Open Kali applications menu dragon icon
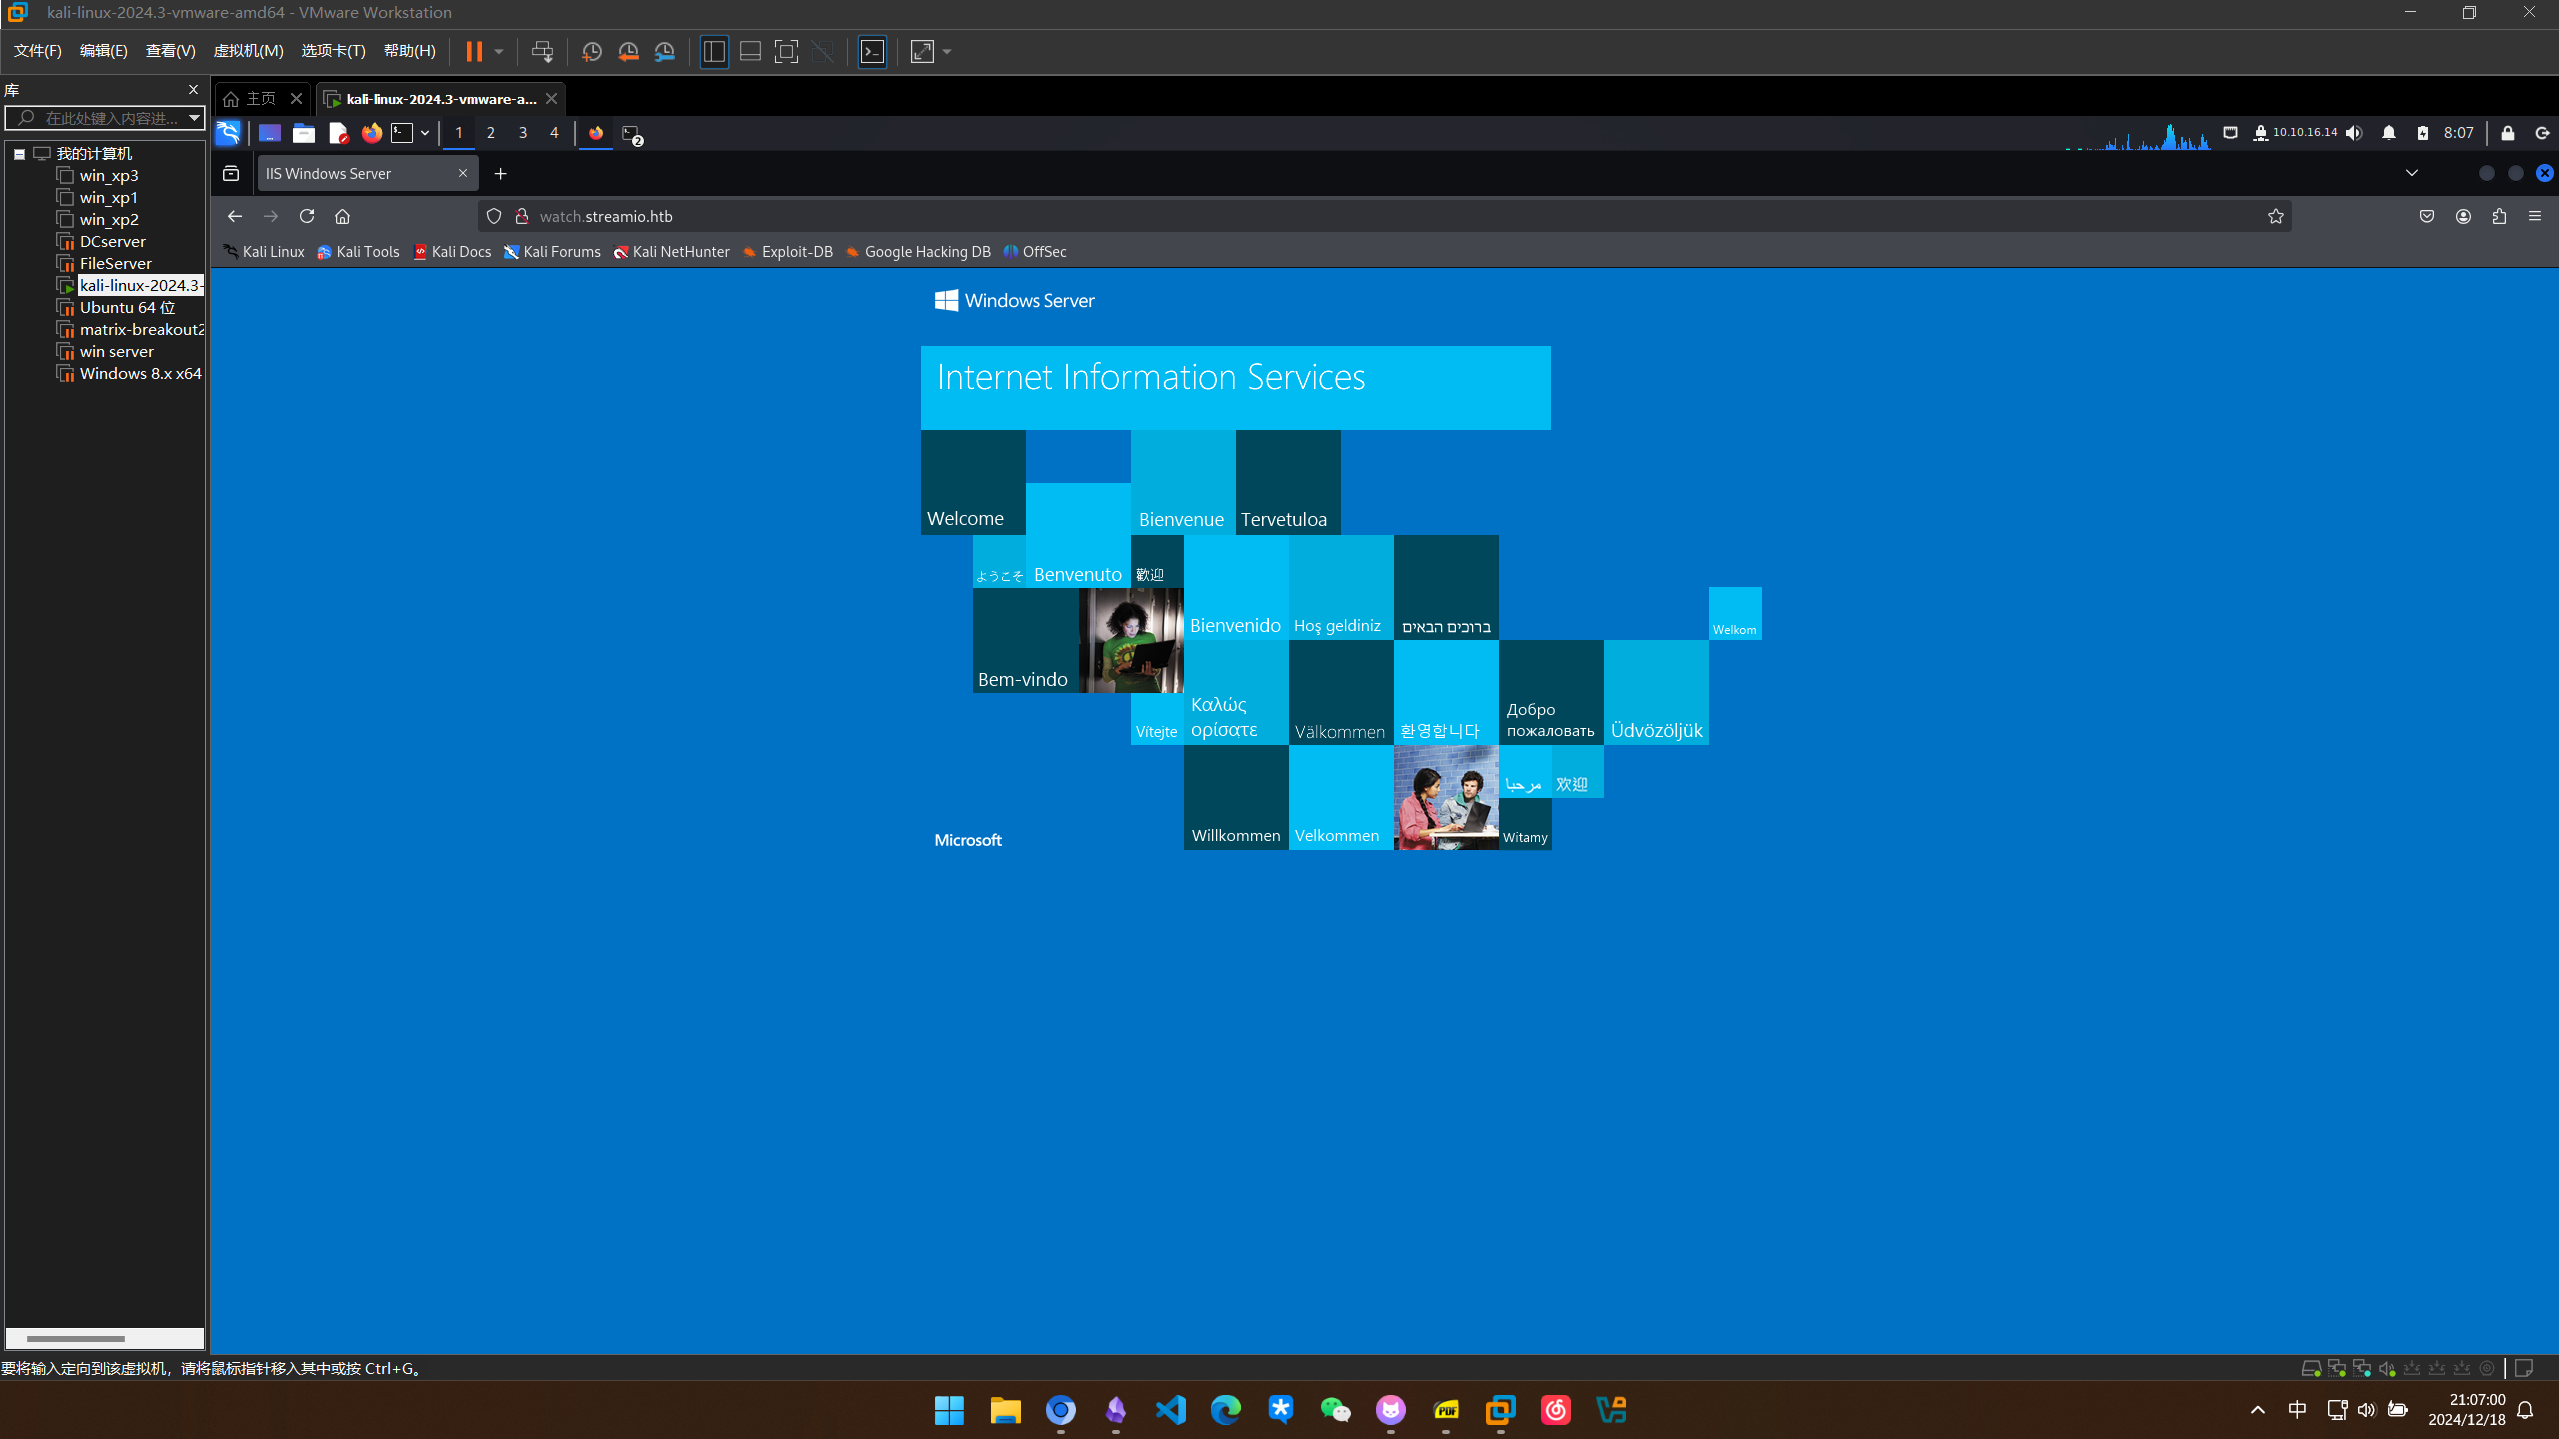The image size is (2559, 1439). [x=228, y=132]
